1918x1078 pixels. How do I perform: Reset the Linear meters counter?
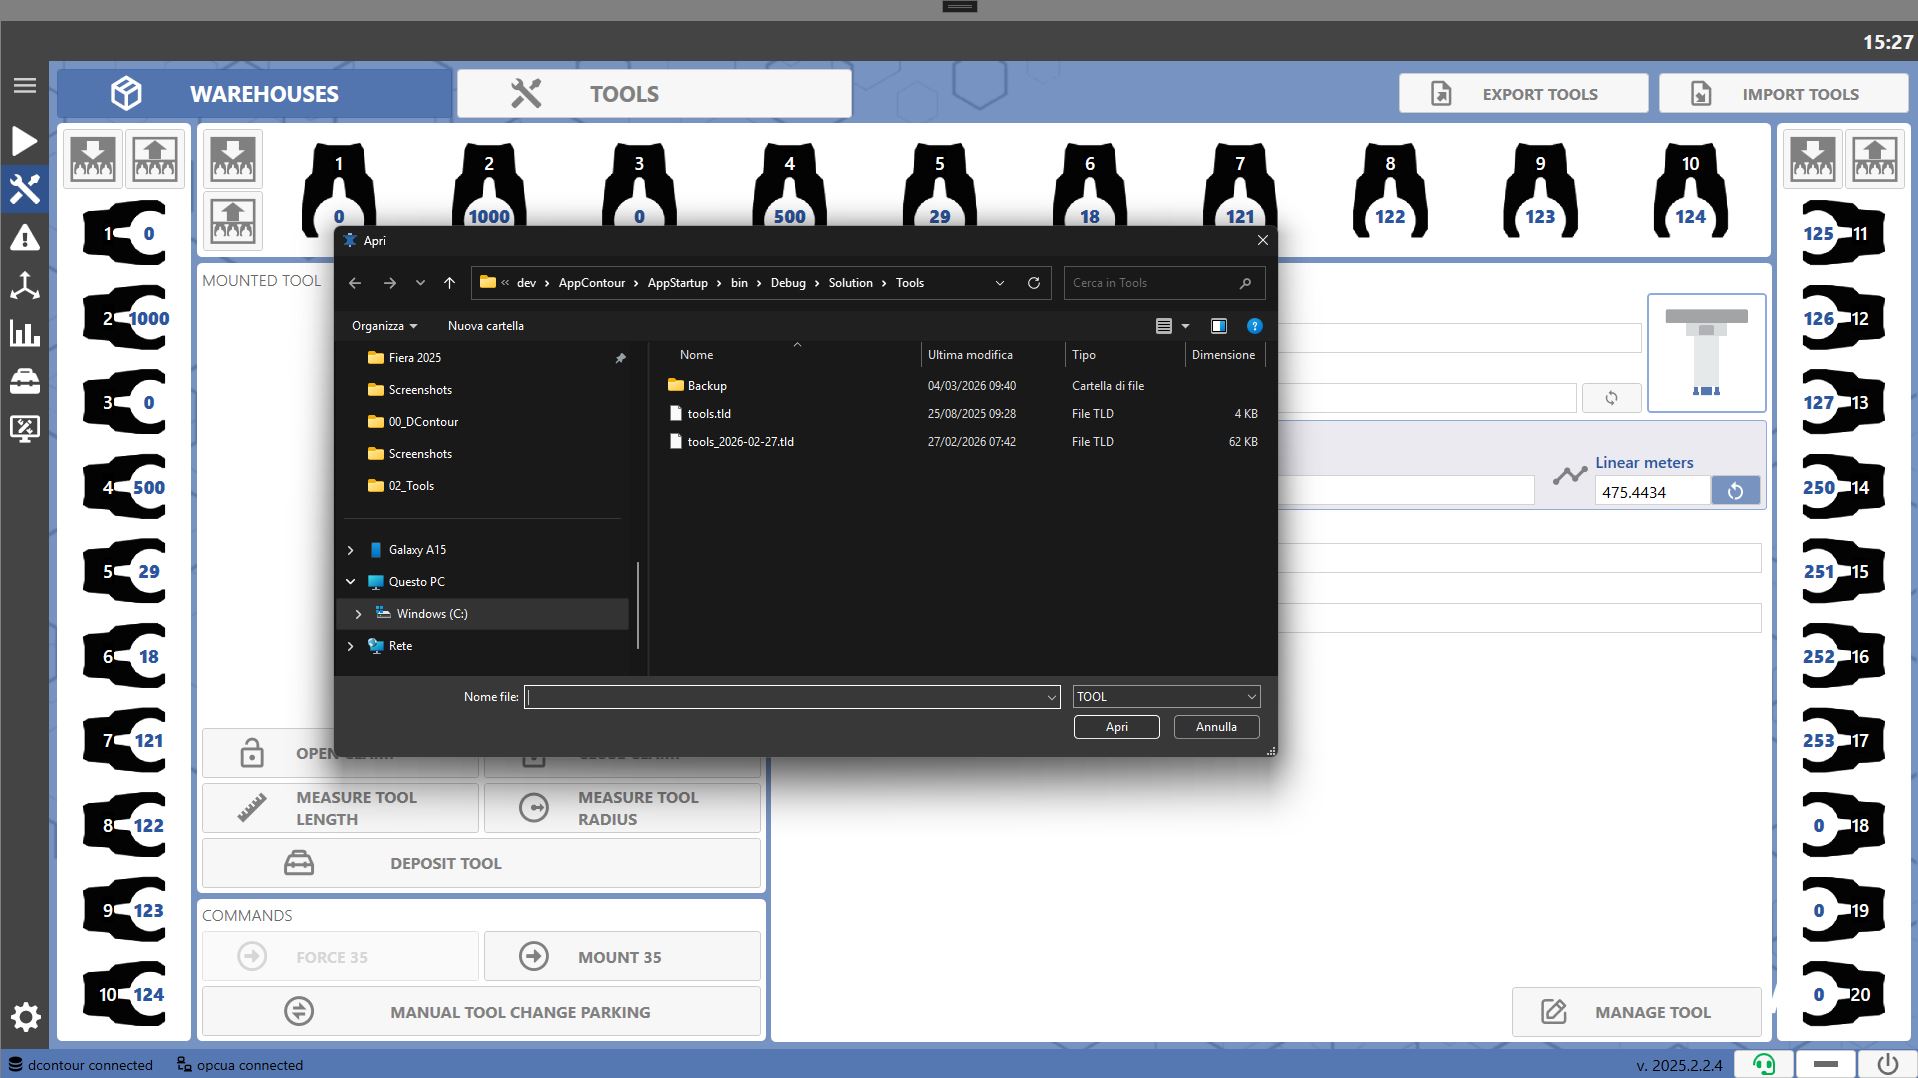(1735, 491)
